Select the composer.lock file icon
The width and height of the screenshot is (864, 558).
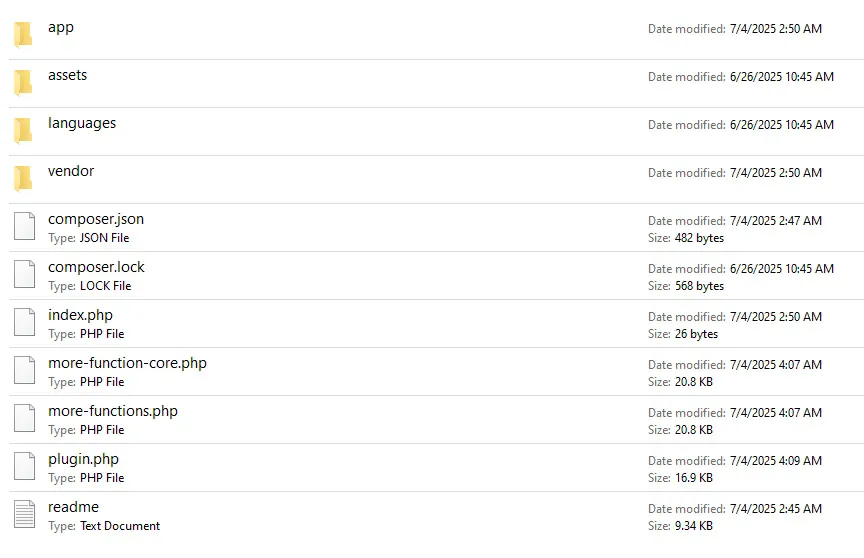pyautogui.click(x=24, y=275)
